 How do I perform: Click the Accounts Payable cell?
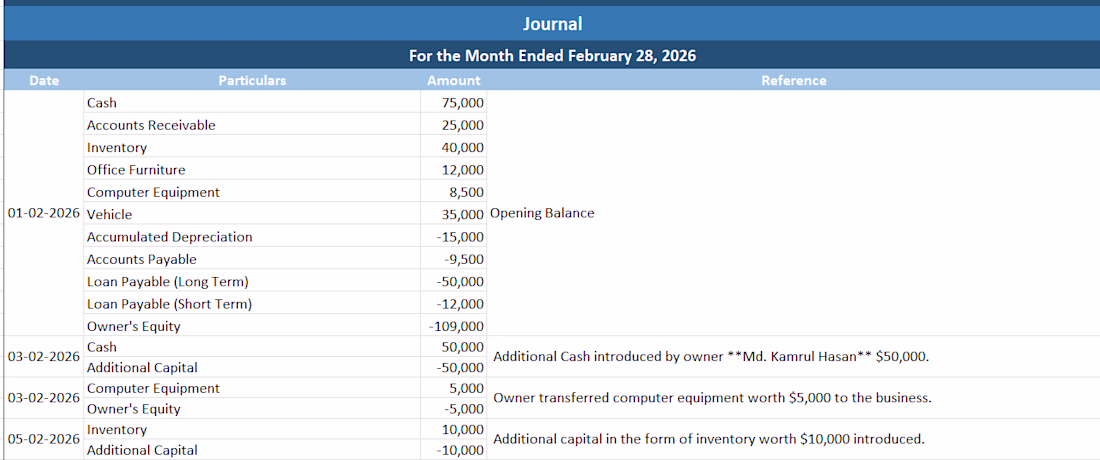click(x=252, y=259)
